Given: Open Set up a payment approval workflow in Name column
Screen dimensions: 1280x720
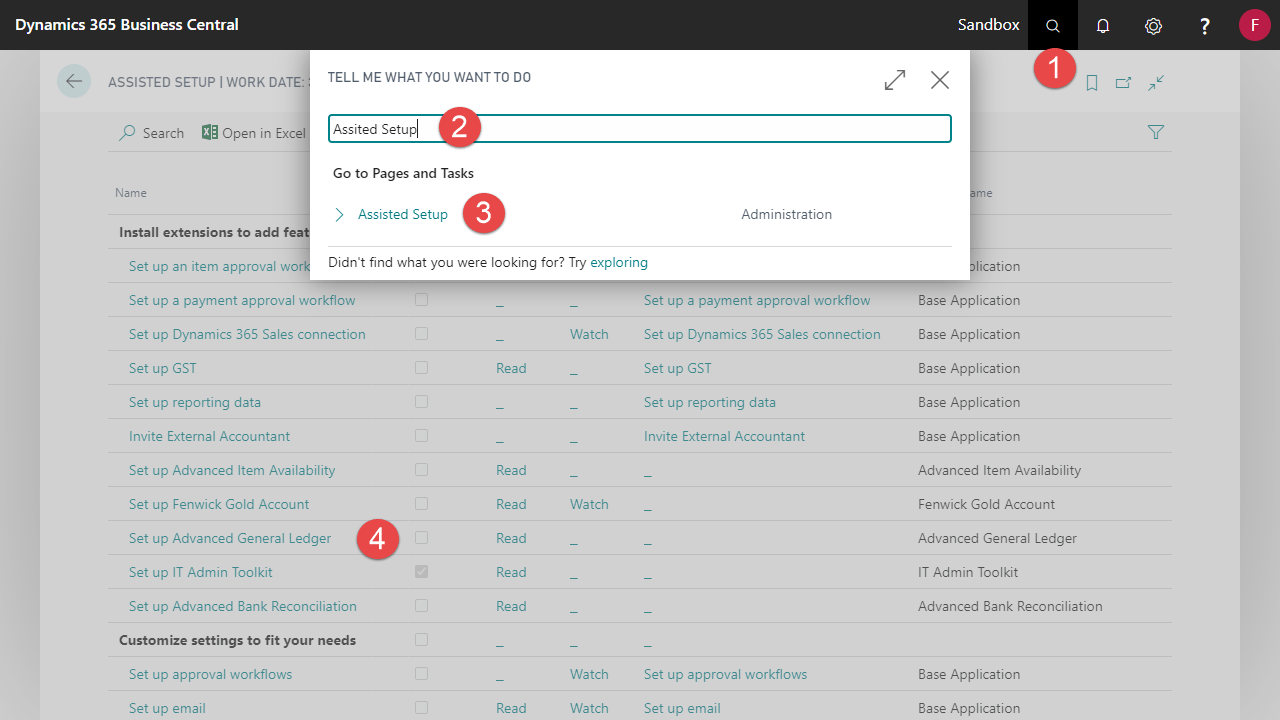Looking at the screenshot, I should (x=242, y=300).
